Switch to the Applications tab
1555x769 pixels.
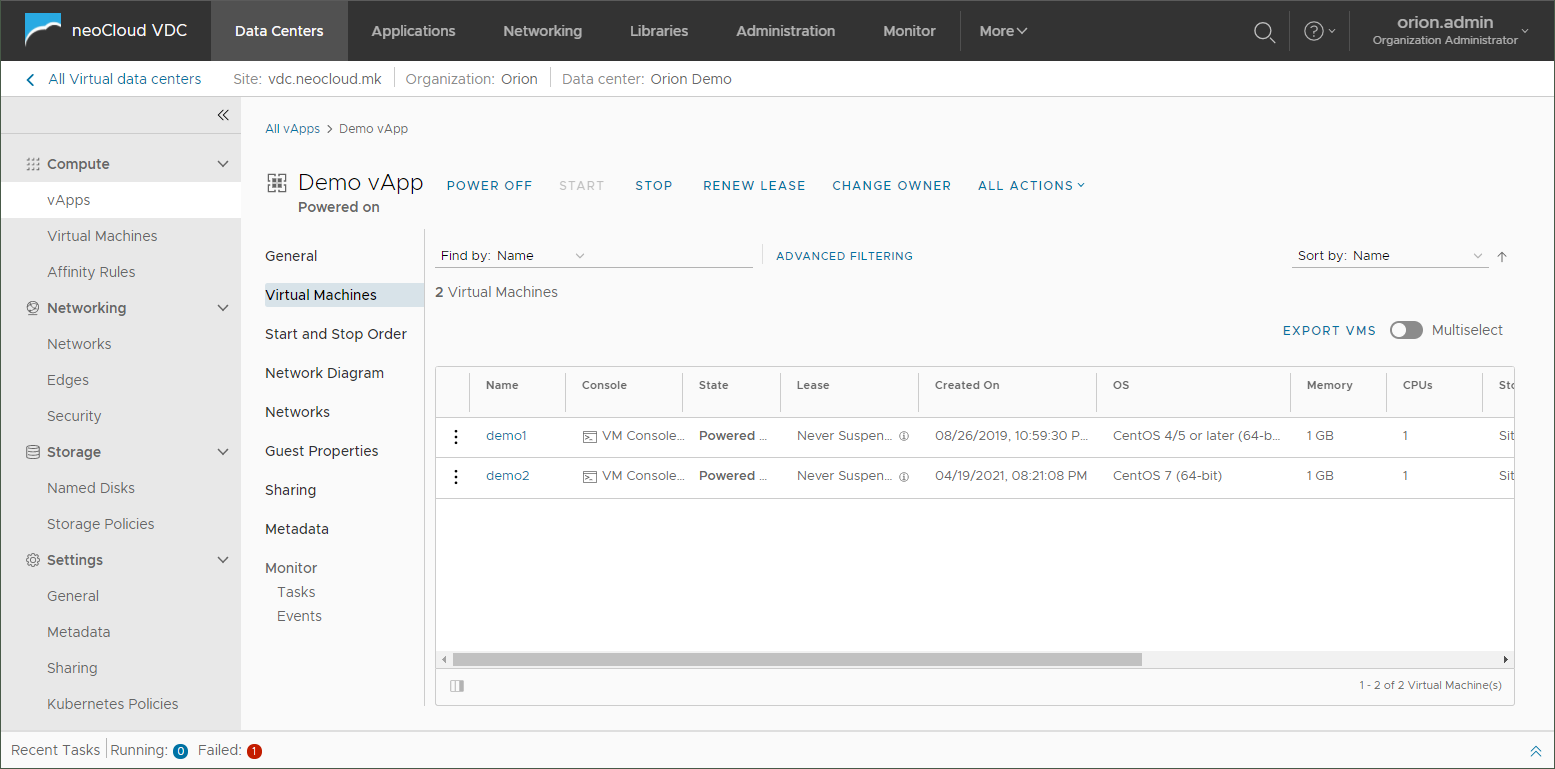click(413, 31)
